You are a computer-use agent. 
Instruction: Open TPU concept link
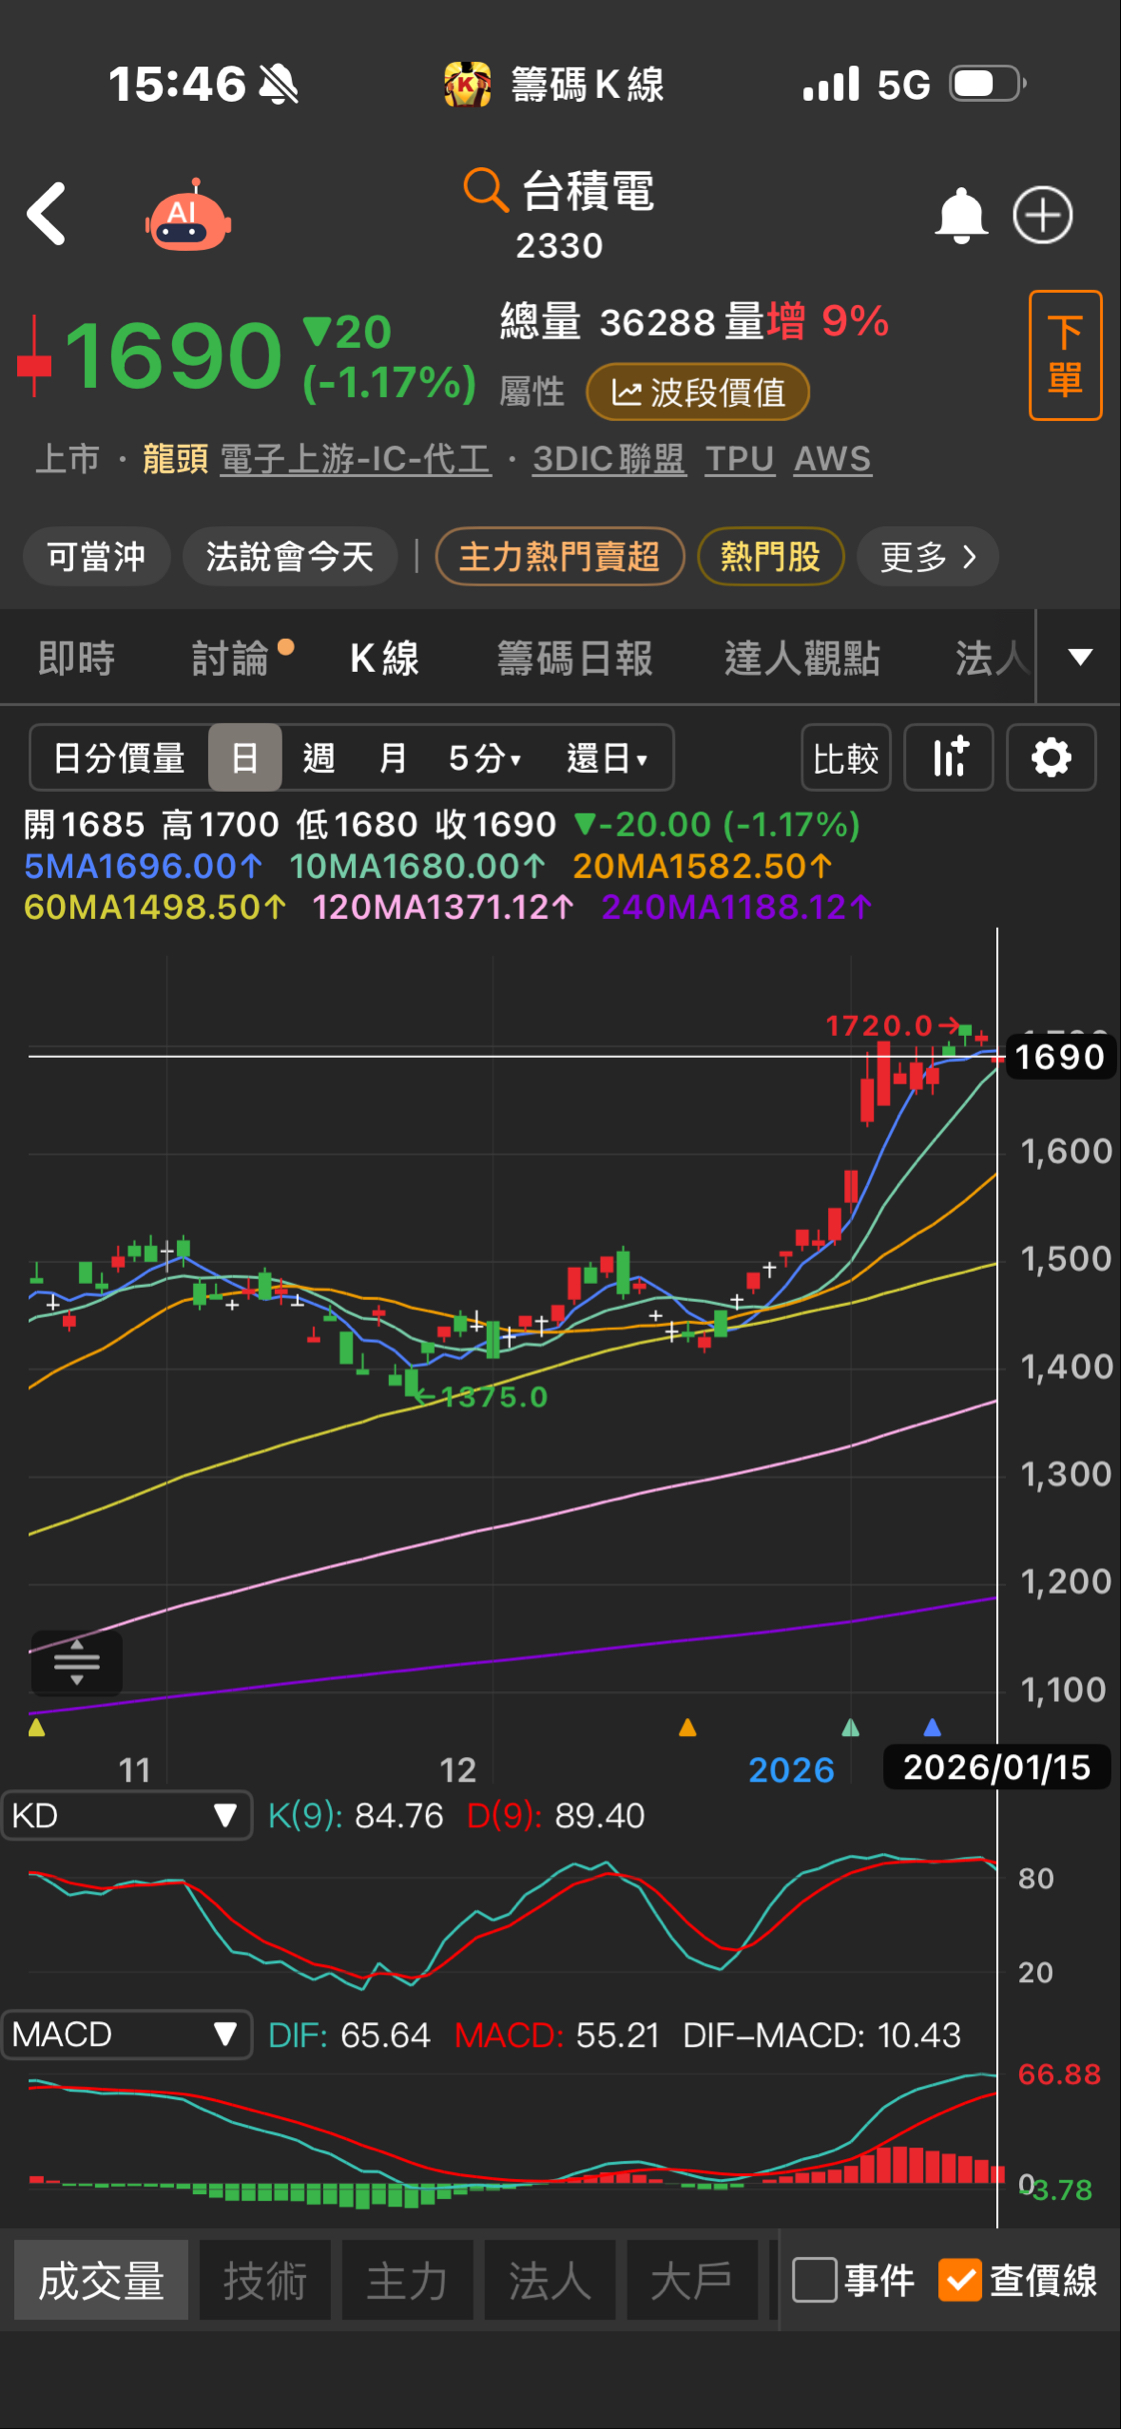click(x=740, y=459)
